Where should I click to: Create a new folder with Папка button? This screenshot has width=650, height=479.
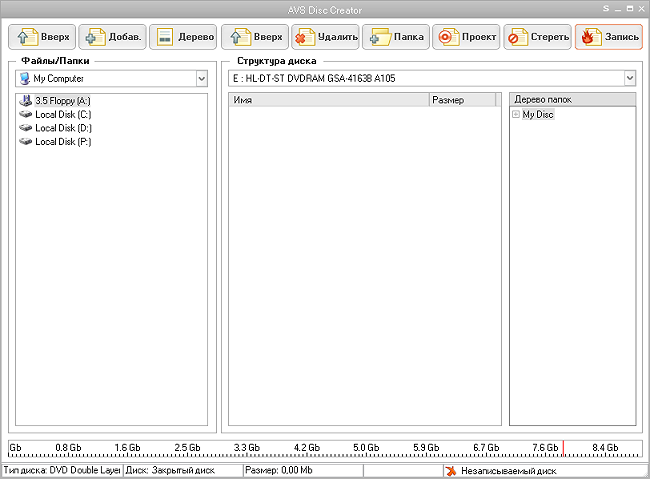coord(396,37)
